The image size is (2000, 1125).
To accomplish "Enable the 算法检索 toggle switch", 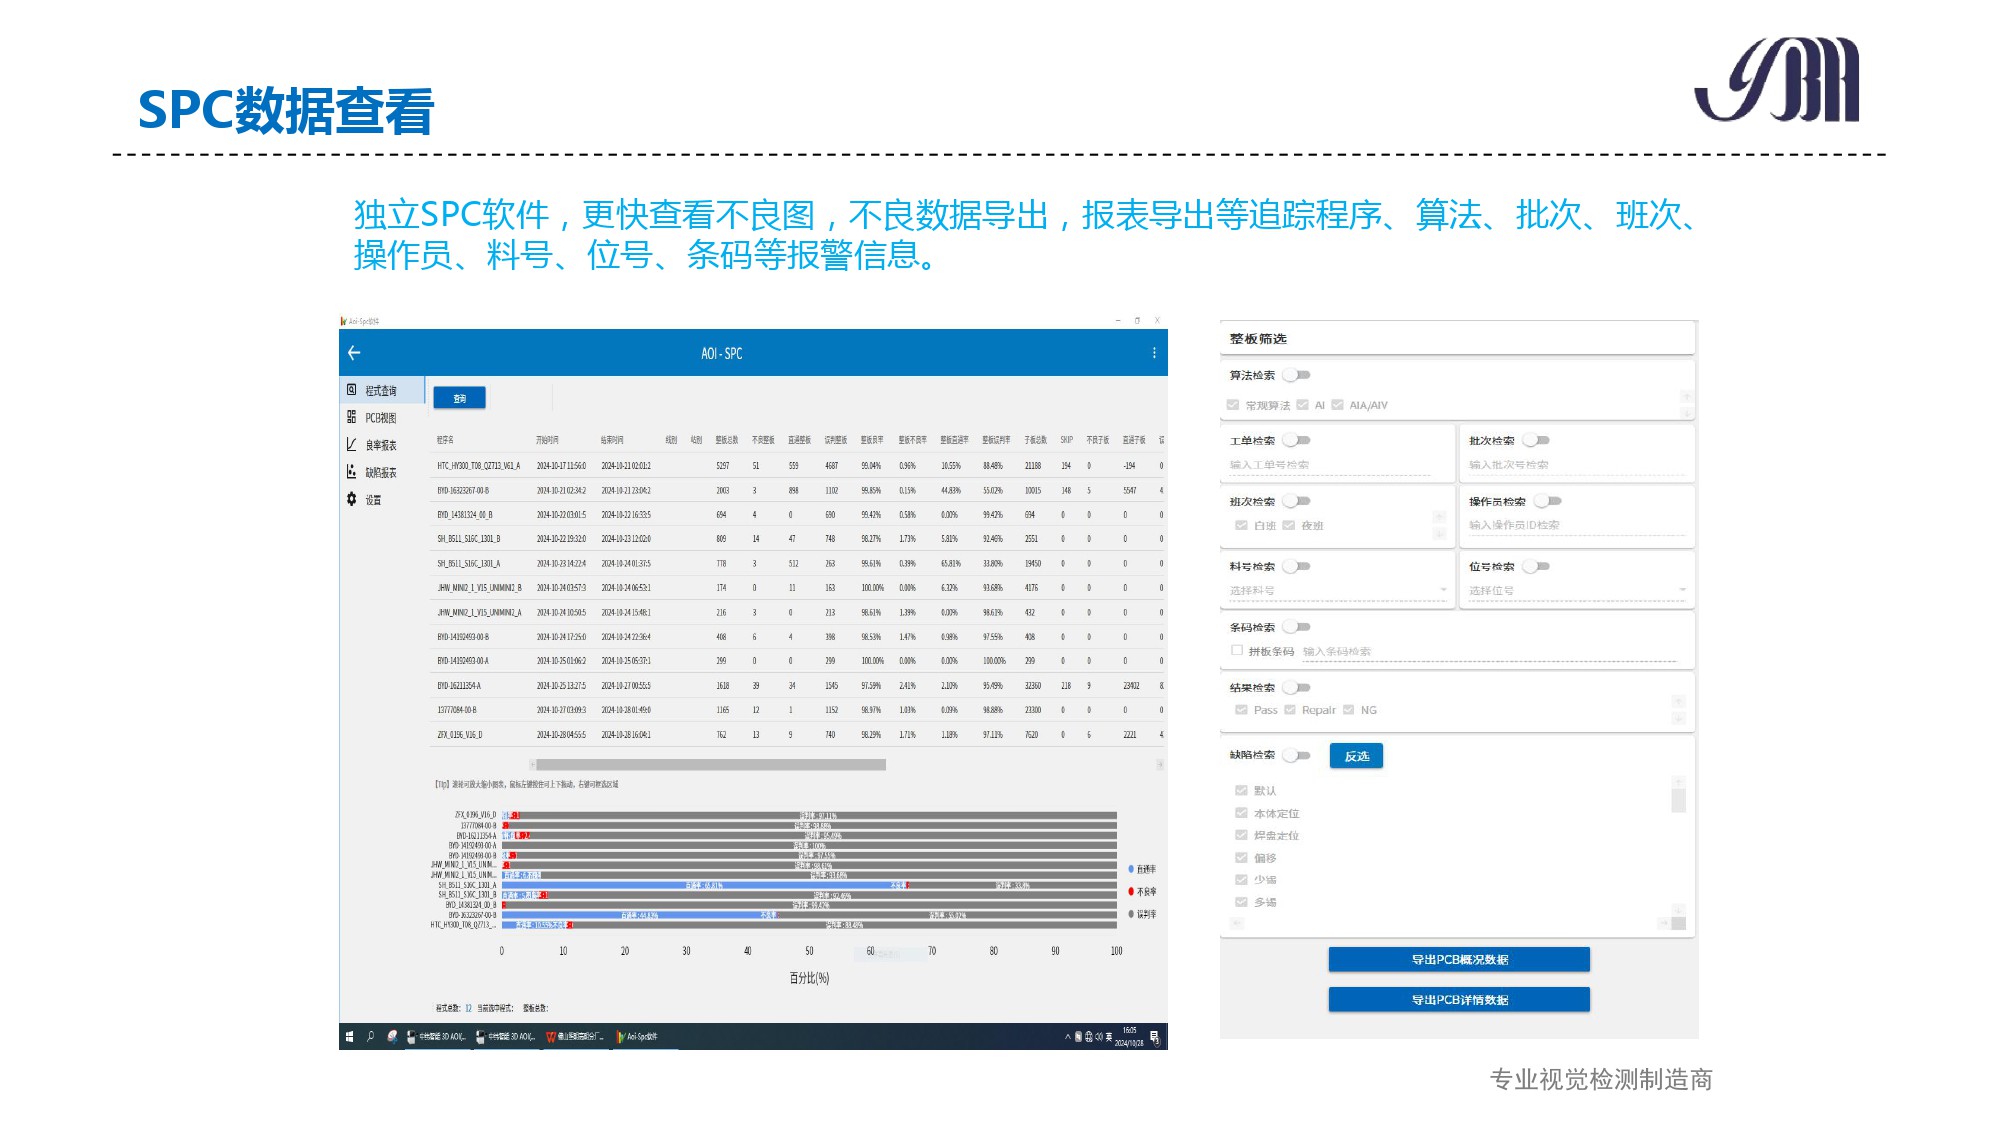I will pos(1297,375).
